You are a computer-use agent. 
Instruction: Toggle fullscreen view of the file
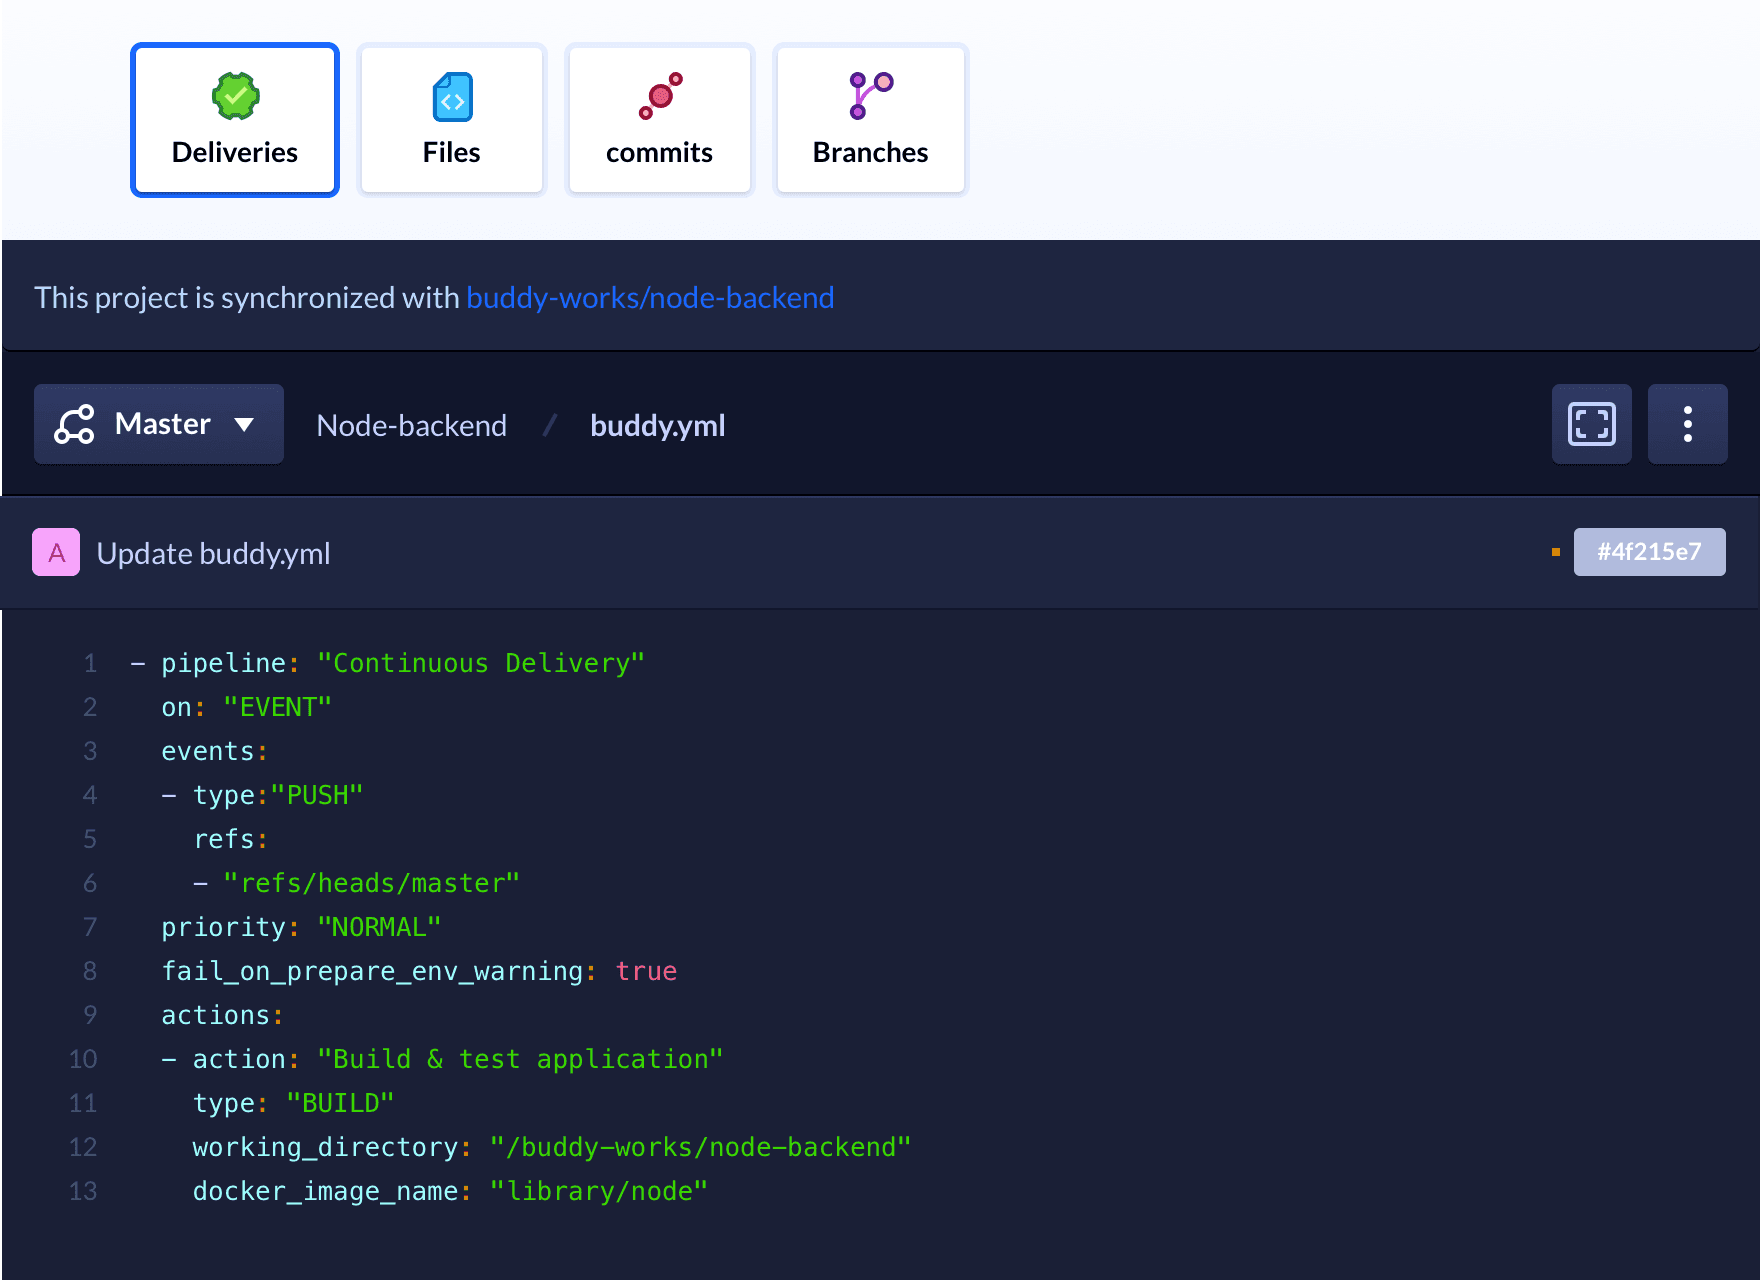[x=1591, y=424]
